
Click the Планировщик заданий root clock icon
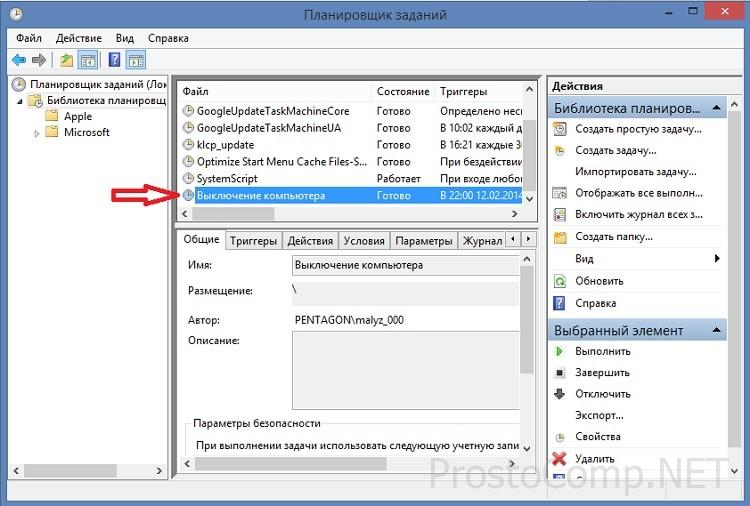click(18, 85)
